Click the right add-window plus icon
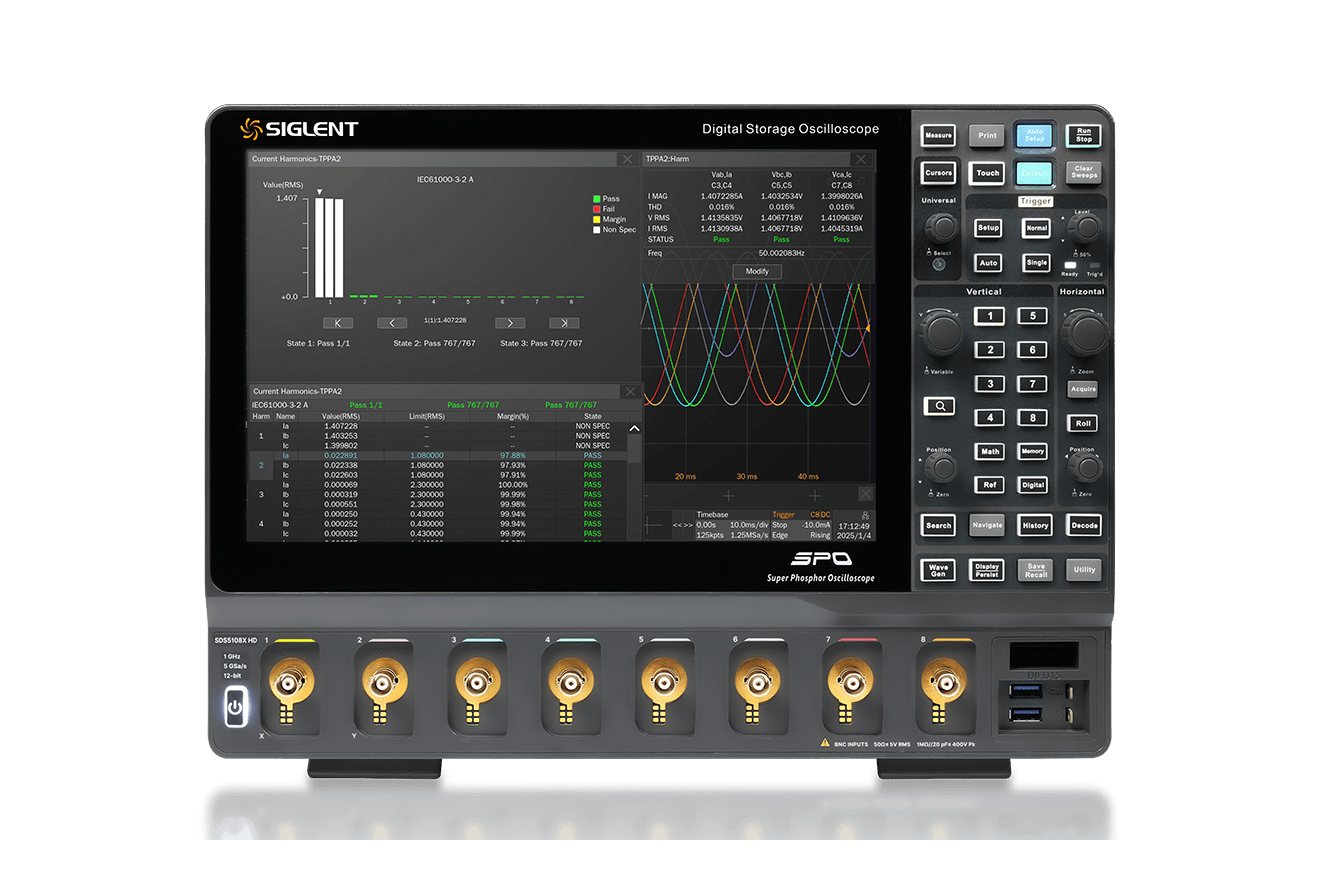Viewport: 1320px width, 880px height. coord(814,495)
